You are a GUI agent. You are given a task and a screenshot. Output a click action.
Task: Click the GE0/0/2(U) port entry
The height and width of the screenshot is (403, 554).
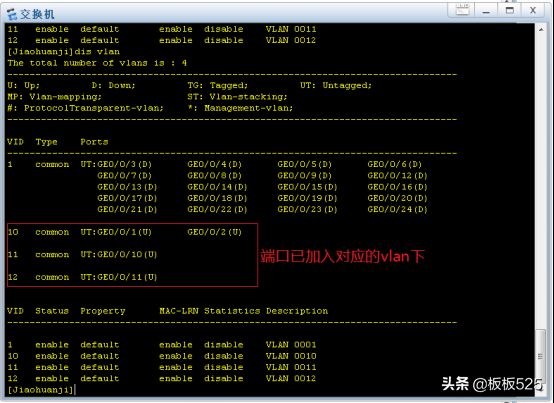point(214,232)
